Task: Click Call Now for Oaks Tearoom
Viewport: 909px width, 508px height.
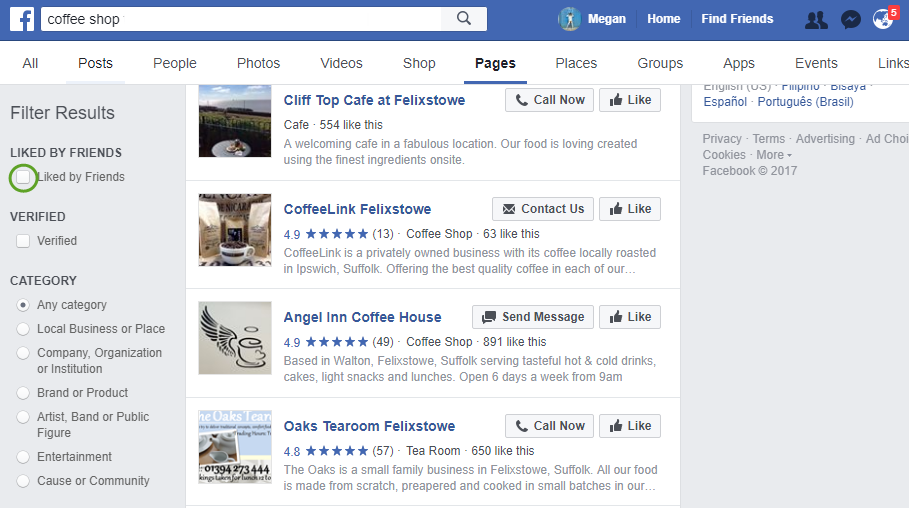Action: tap(549, 426)
